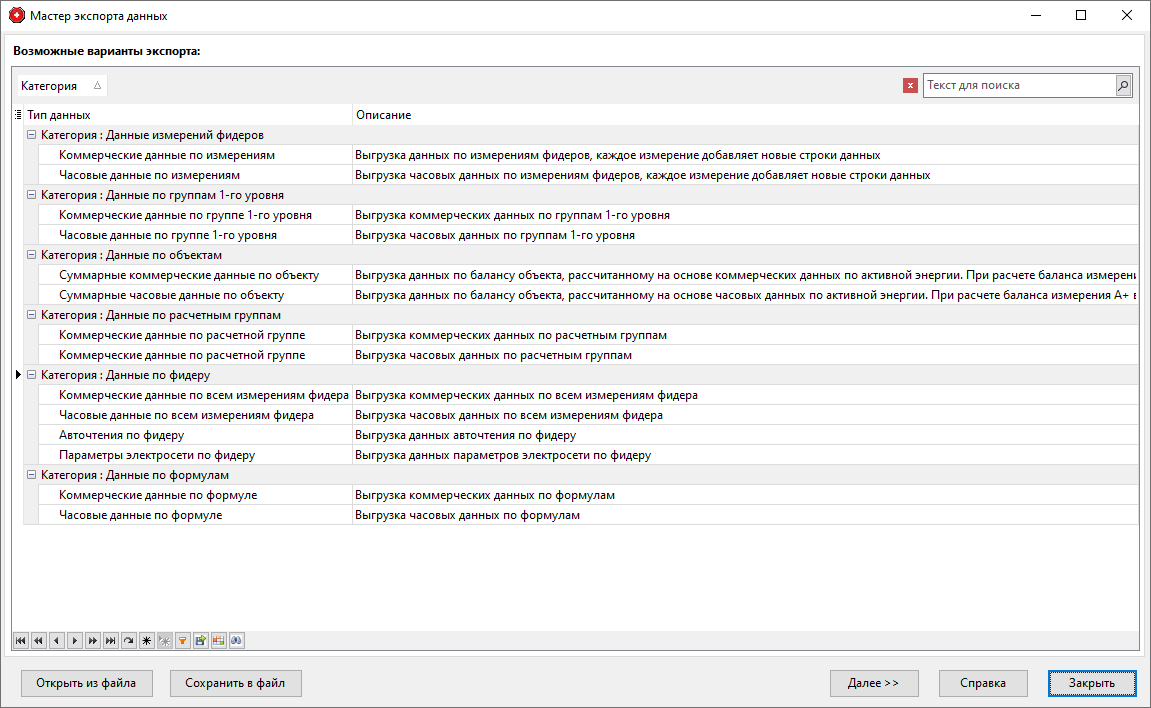The image size is (1151, 708).
Task: Click the red X clear search icon
Action: (910, 85)
